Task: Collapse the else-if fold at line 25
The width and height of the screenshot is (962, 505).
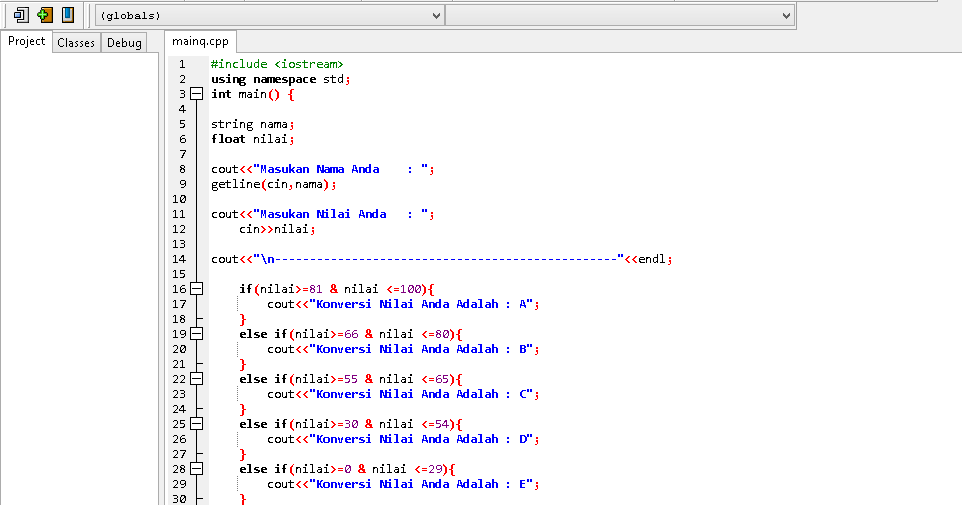Action: (196, 423)
